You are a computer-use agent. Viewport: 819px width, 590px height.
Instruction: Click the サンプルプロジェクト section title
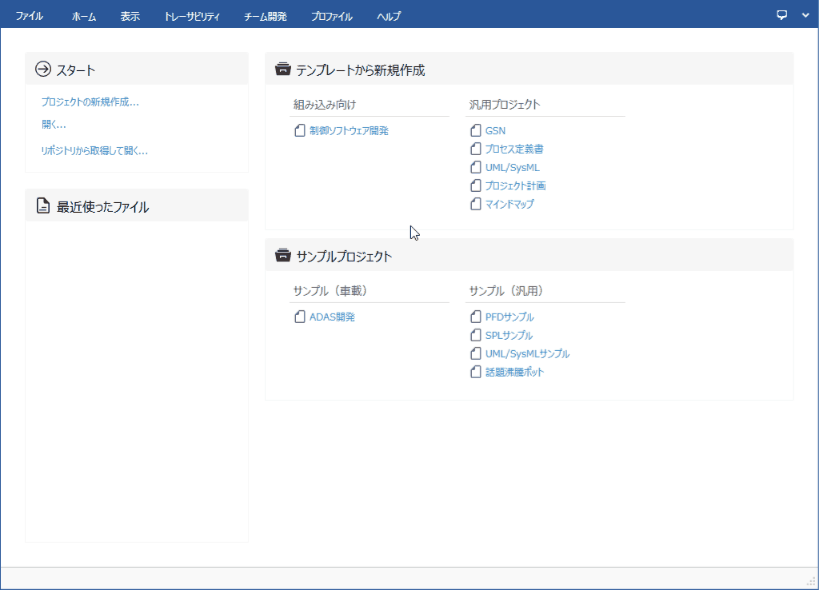344,256
